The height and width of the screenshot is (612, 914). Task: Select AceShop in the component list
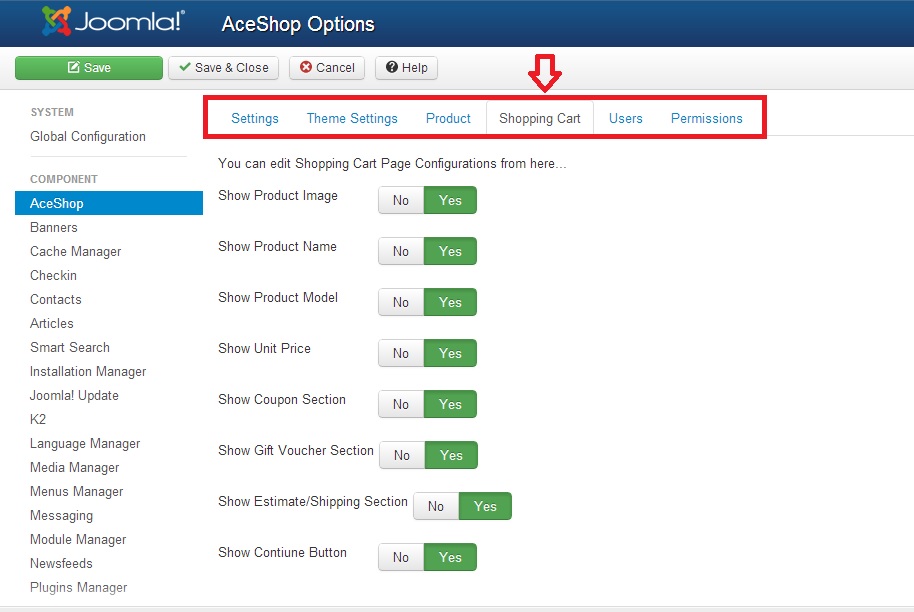109,203
